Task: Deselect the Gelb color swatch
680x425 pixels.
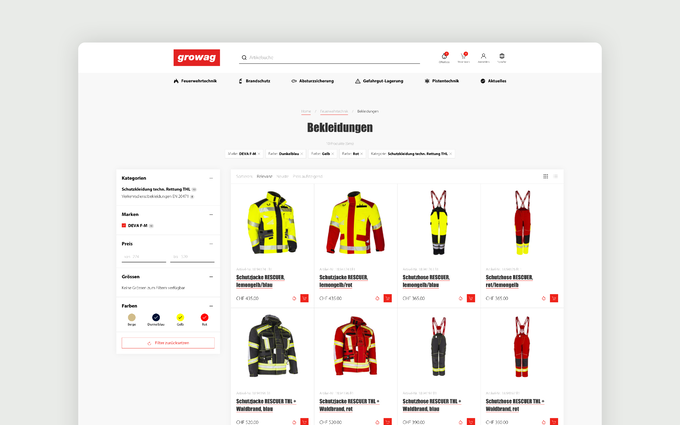Action: (180, 317)
